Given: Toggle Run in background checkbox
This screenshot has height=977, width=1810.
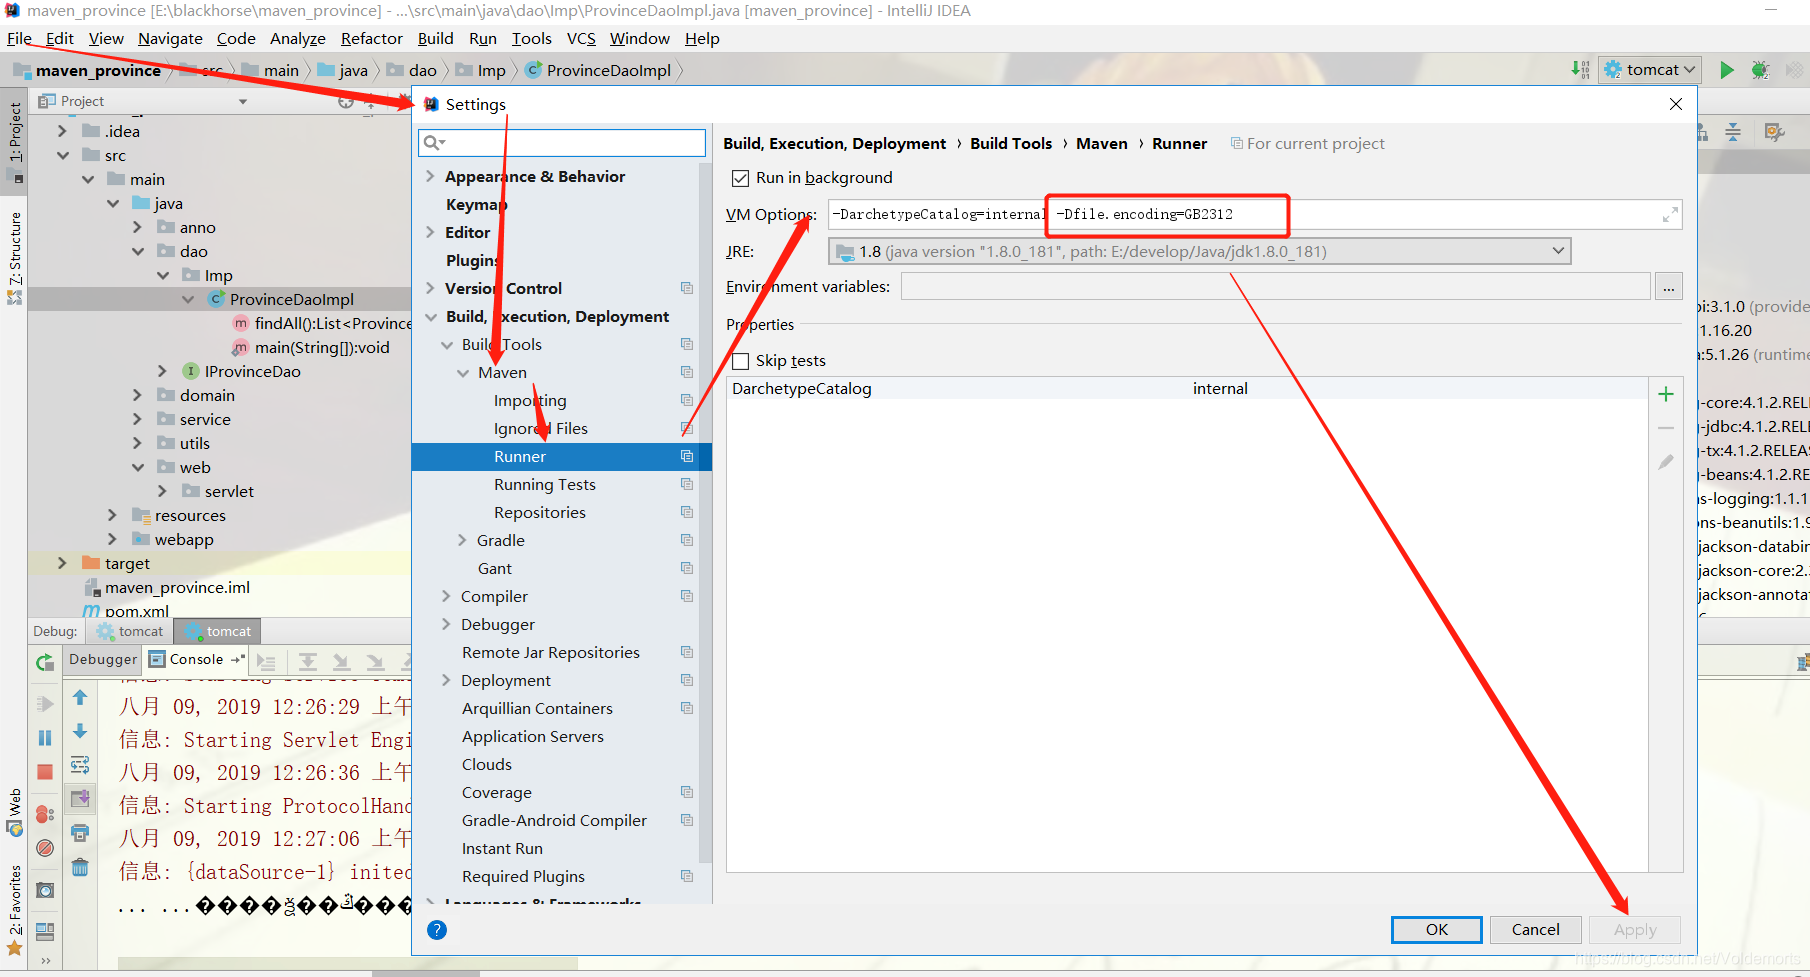Looking at the screenshot, I should click(x=740, y=178).
